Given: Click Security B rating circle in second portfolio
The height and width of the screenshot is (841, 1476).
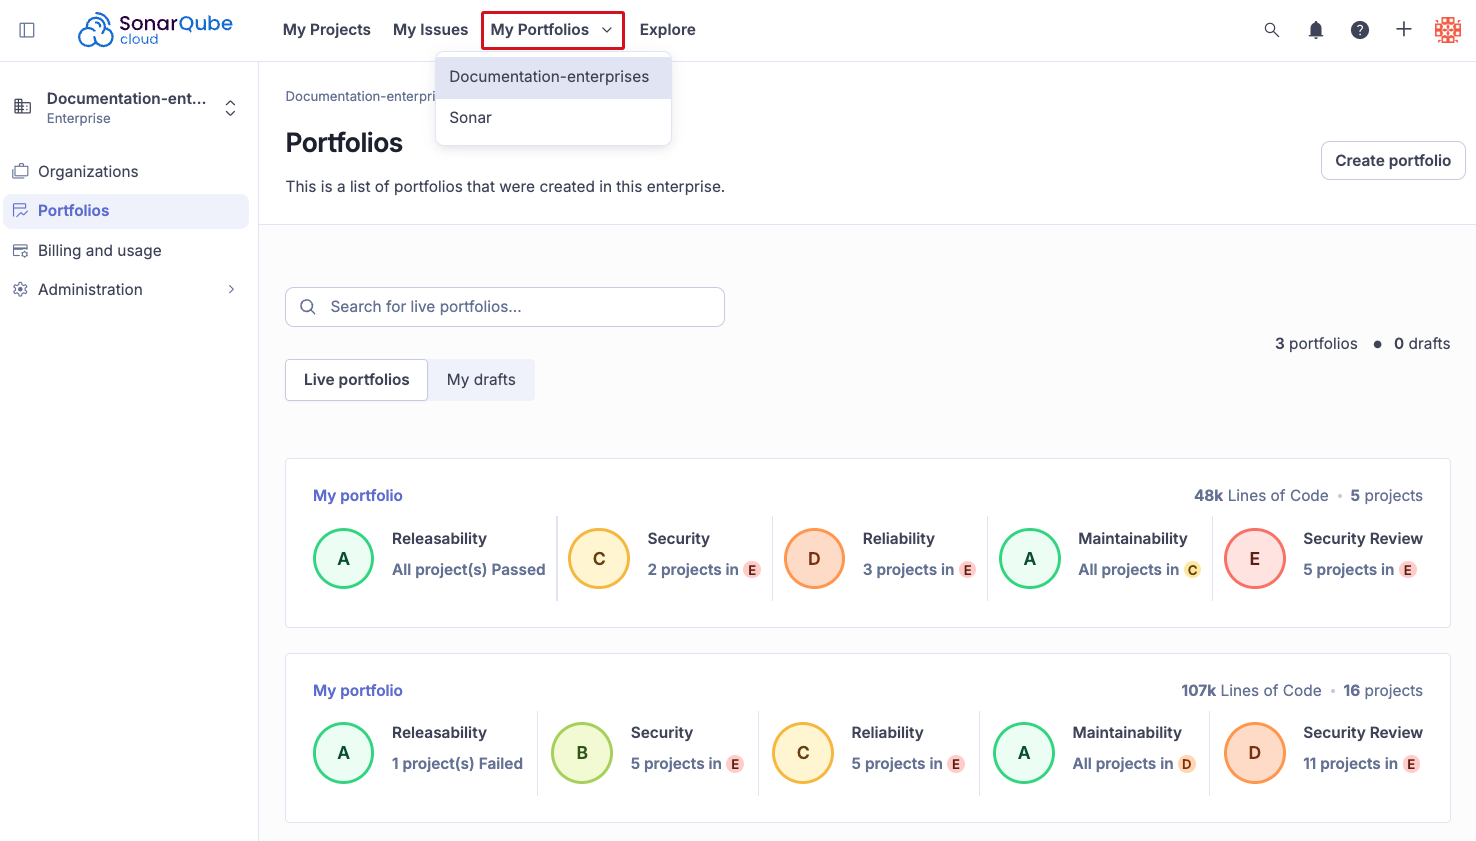Looking at the screenshot, I should click(x=582, y=752).
